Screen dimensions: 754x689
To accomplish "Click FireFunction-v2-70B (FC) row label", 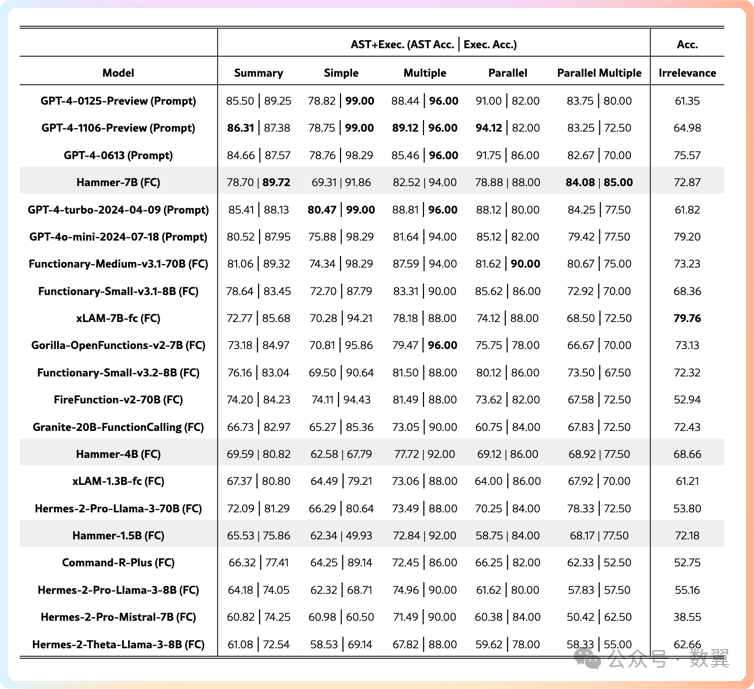I will [118, 400].
